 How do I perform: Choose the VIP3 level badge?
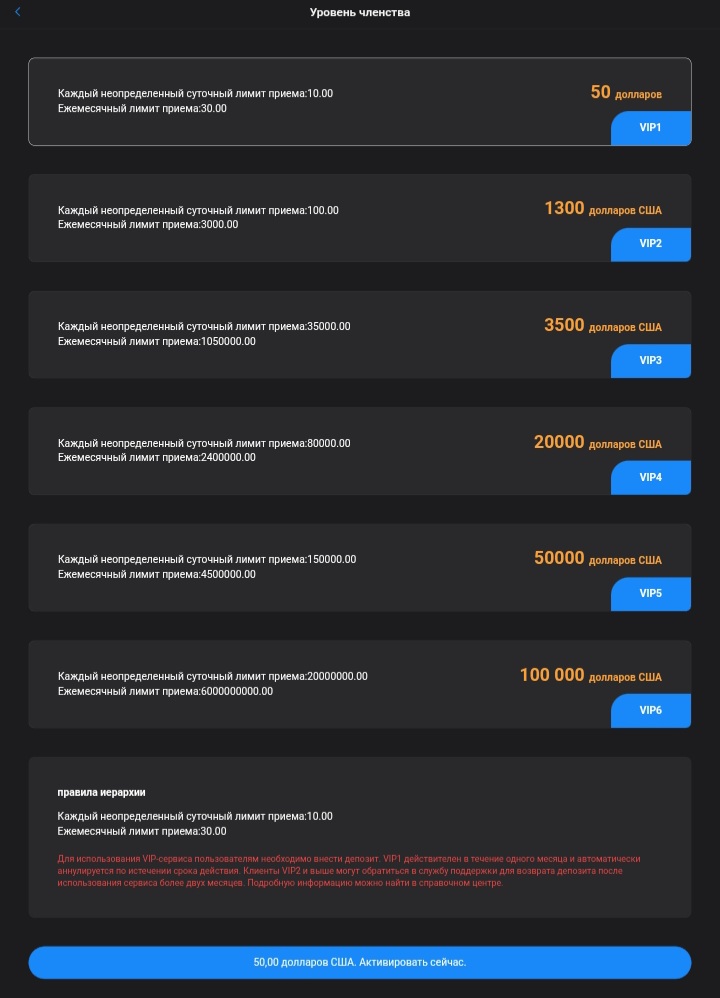click(x=650, y=360)
